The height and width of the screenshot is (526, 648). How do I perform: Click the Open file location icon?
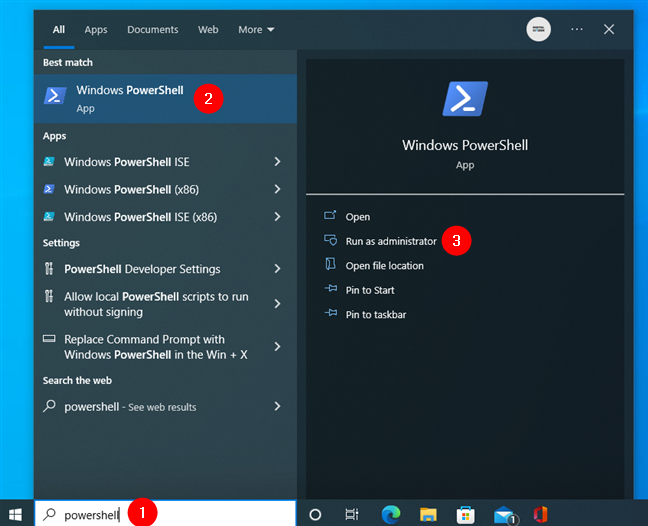[330, 264]
